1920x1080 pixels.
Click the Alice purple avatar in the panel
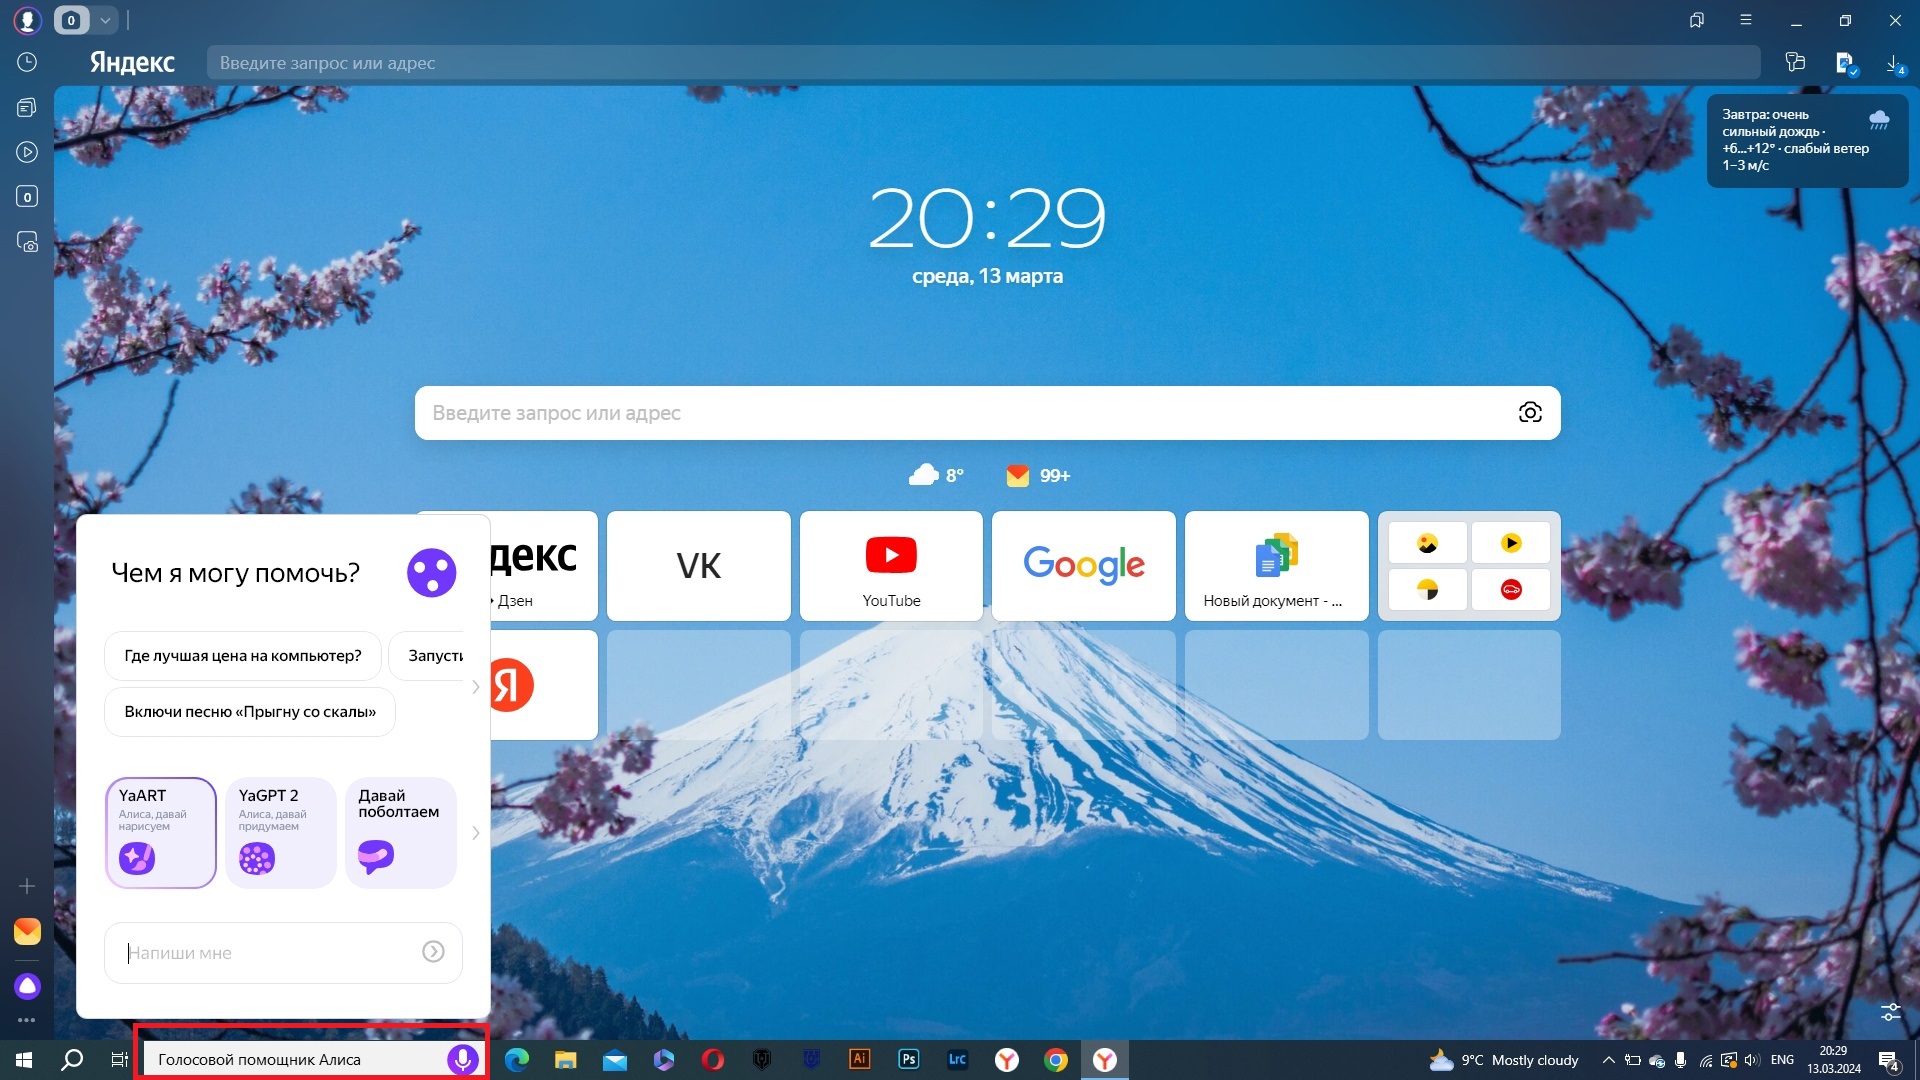point(432,573)
